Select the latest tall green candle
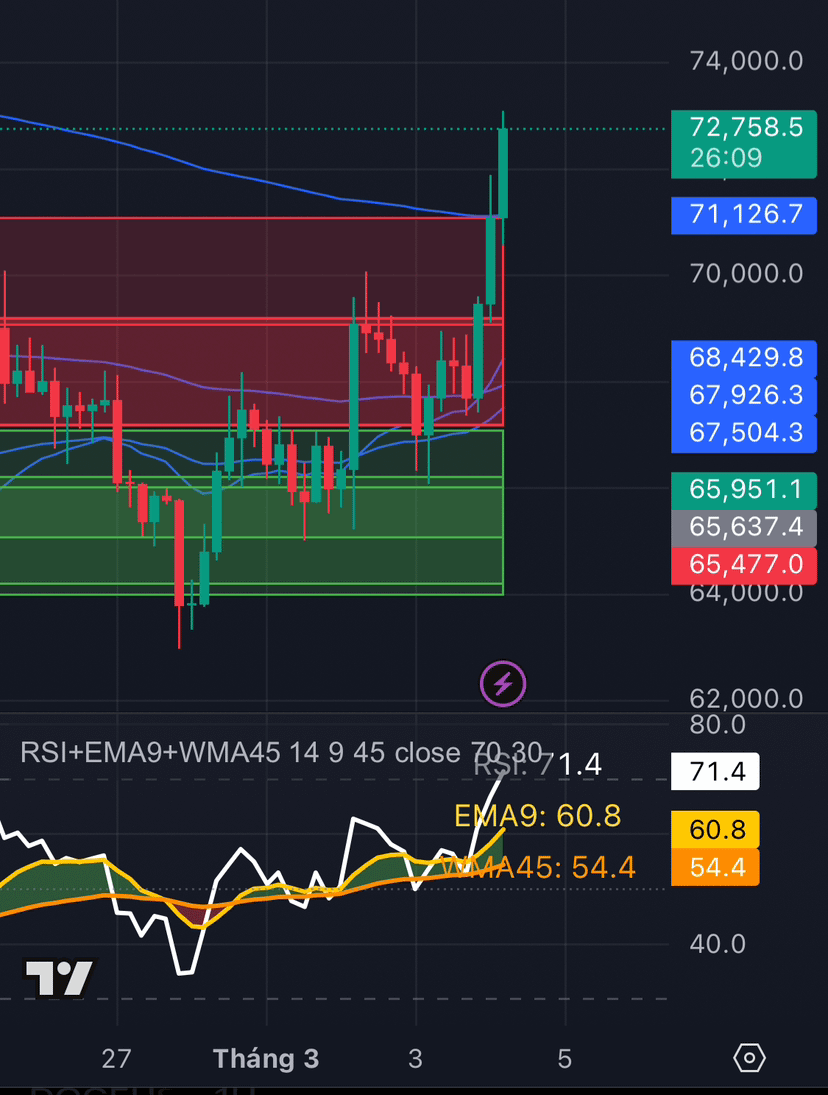The width and height of the screenshot is (828, 1095). tap(503, 173)
